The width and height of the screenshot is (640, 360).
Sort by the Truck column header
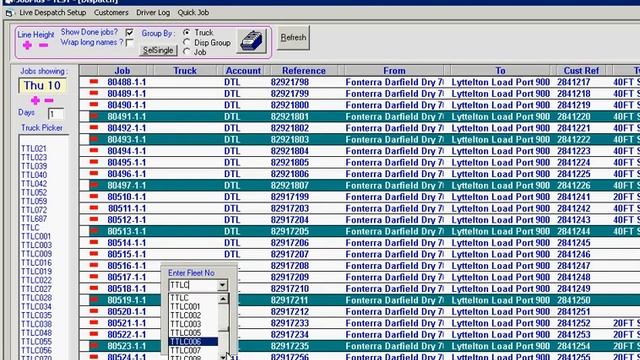coord(185,71)
